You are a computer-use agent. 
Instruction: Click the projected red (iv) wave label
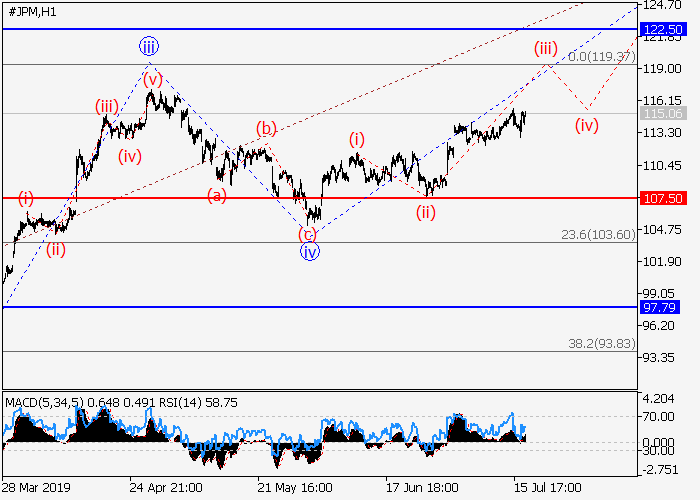tap(586, 125)
